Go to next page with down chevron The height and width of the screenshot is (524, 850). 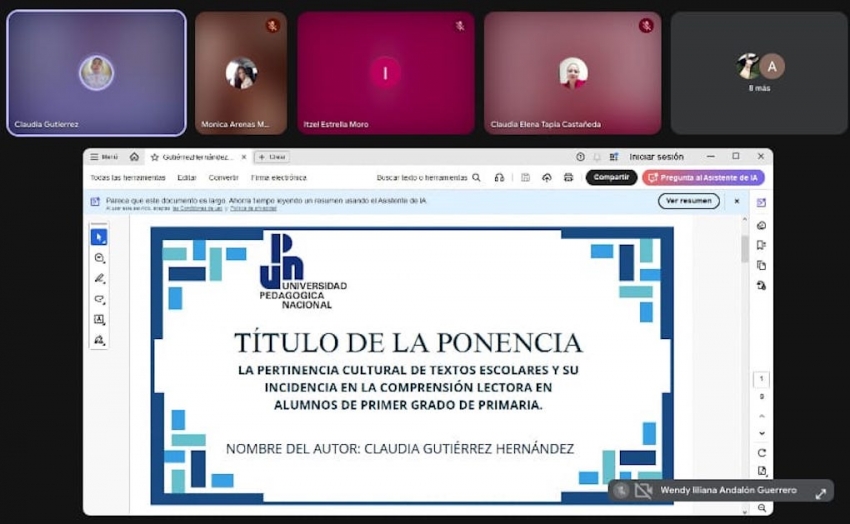pos(761,434)
